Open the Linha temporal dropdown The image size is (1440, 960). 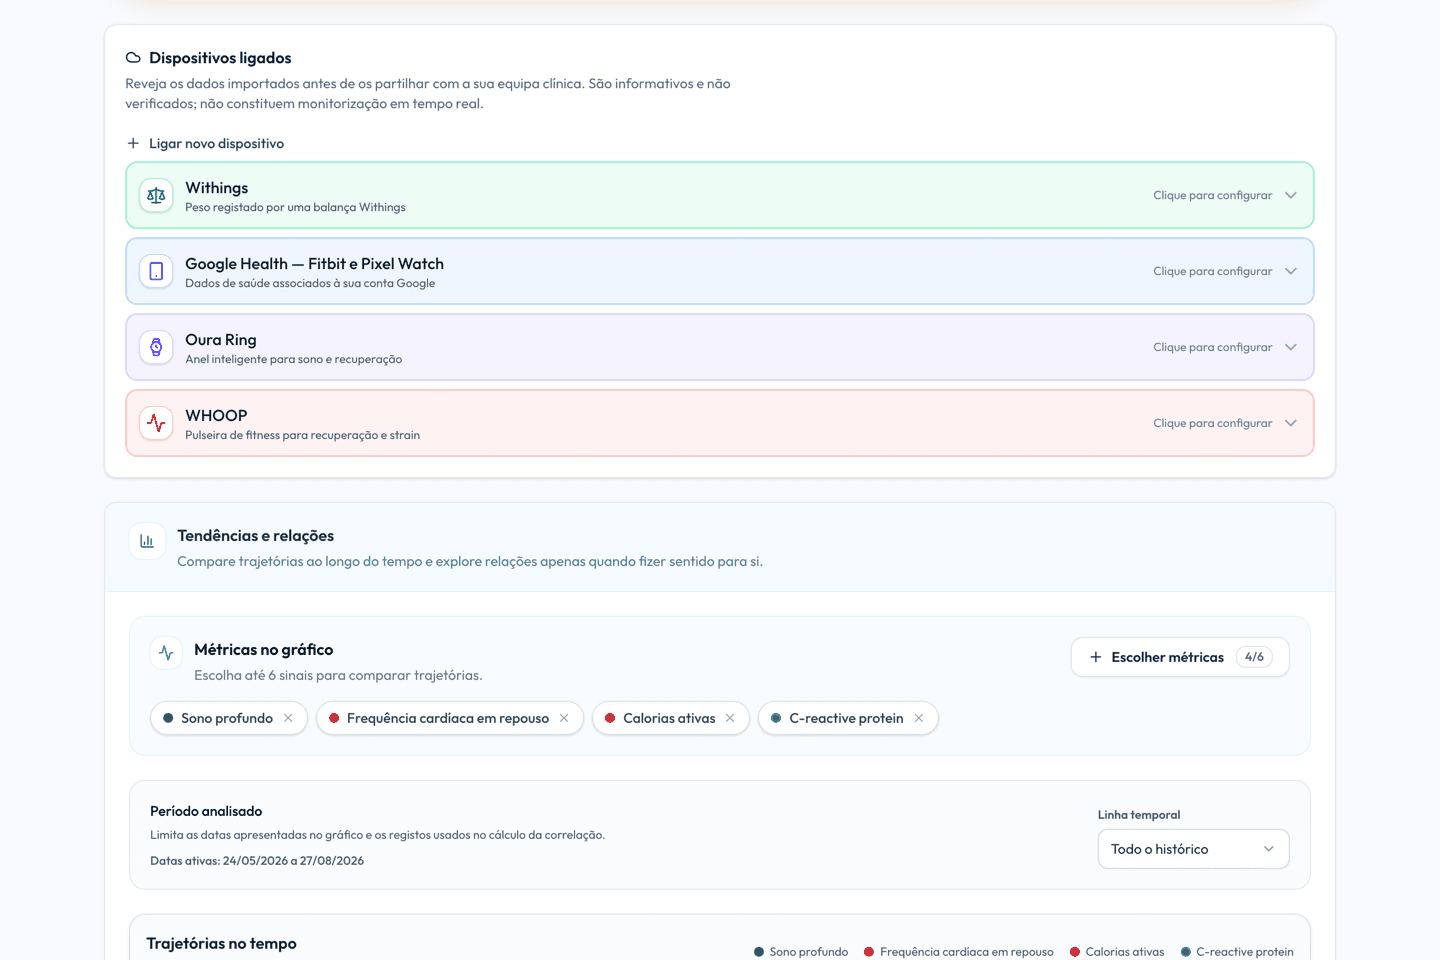[1193, 849]
